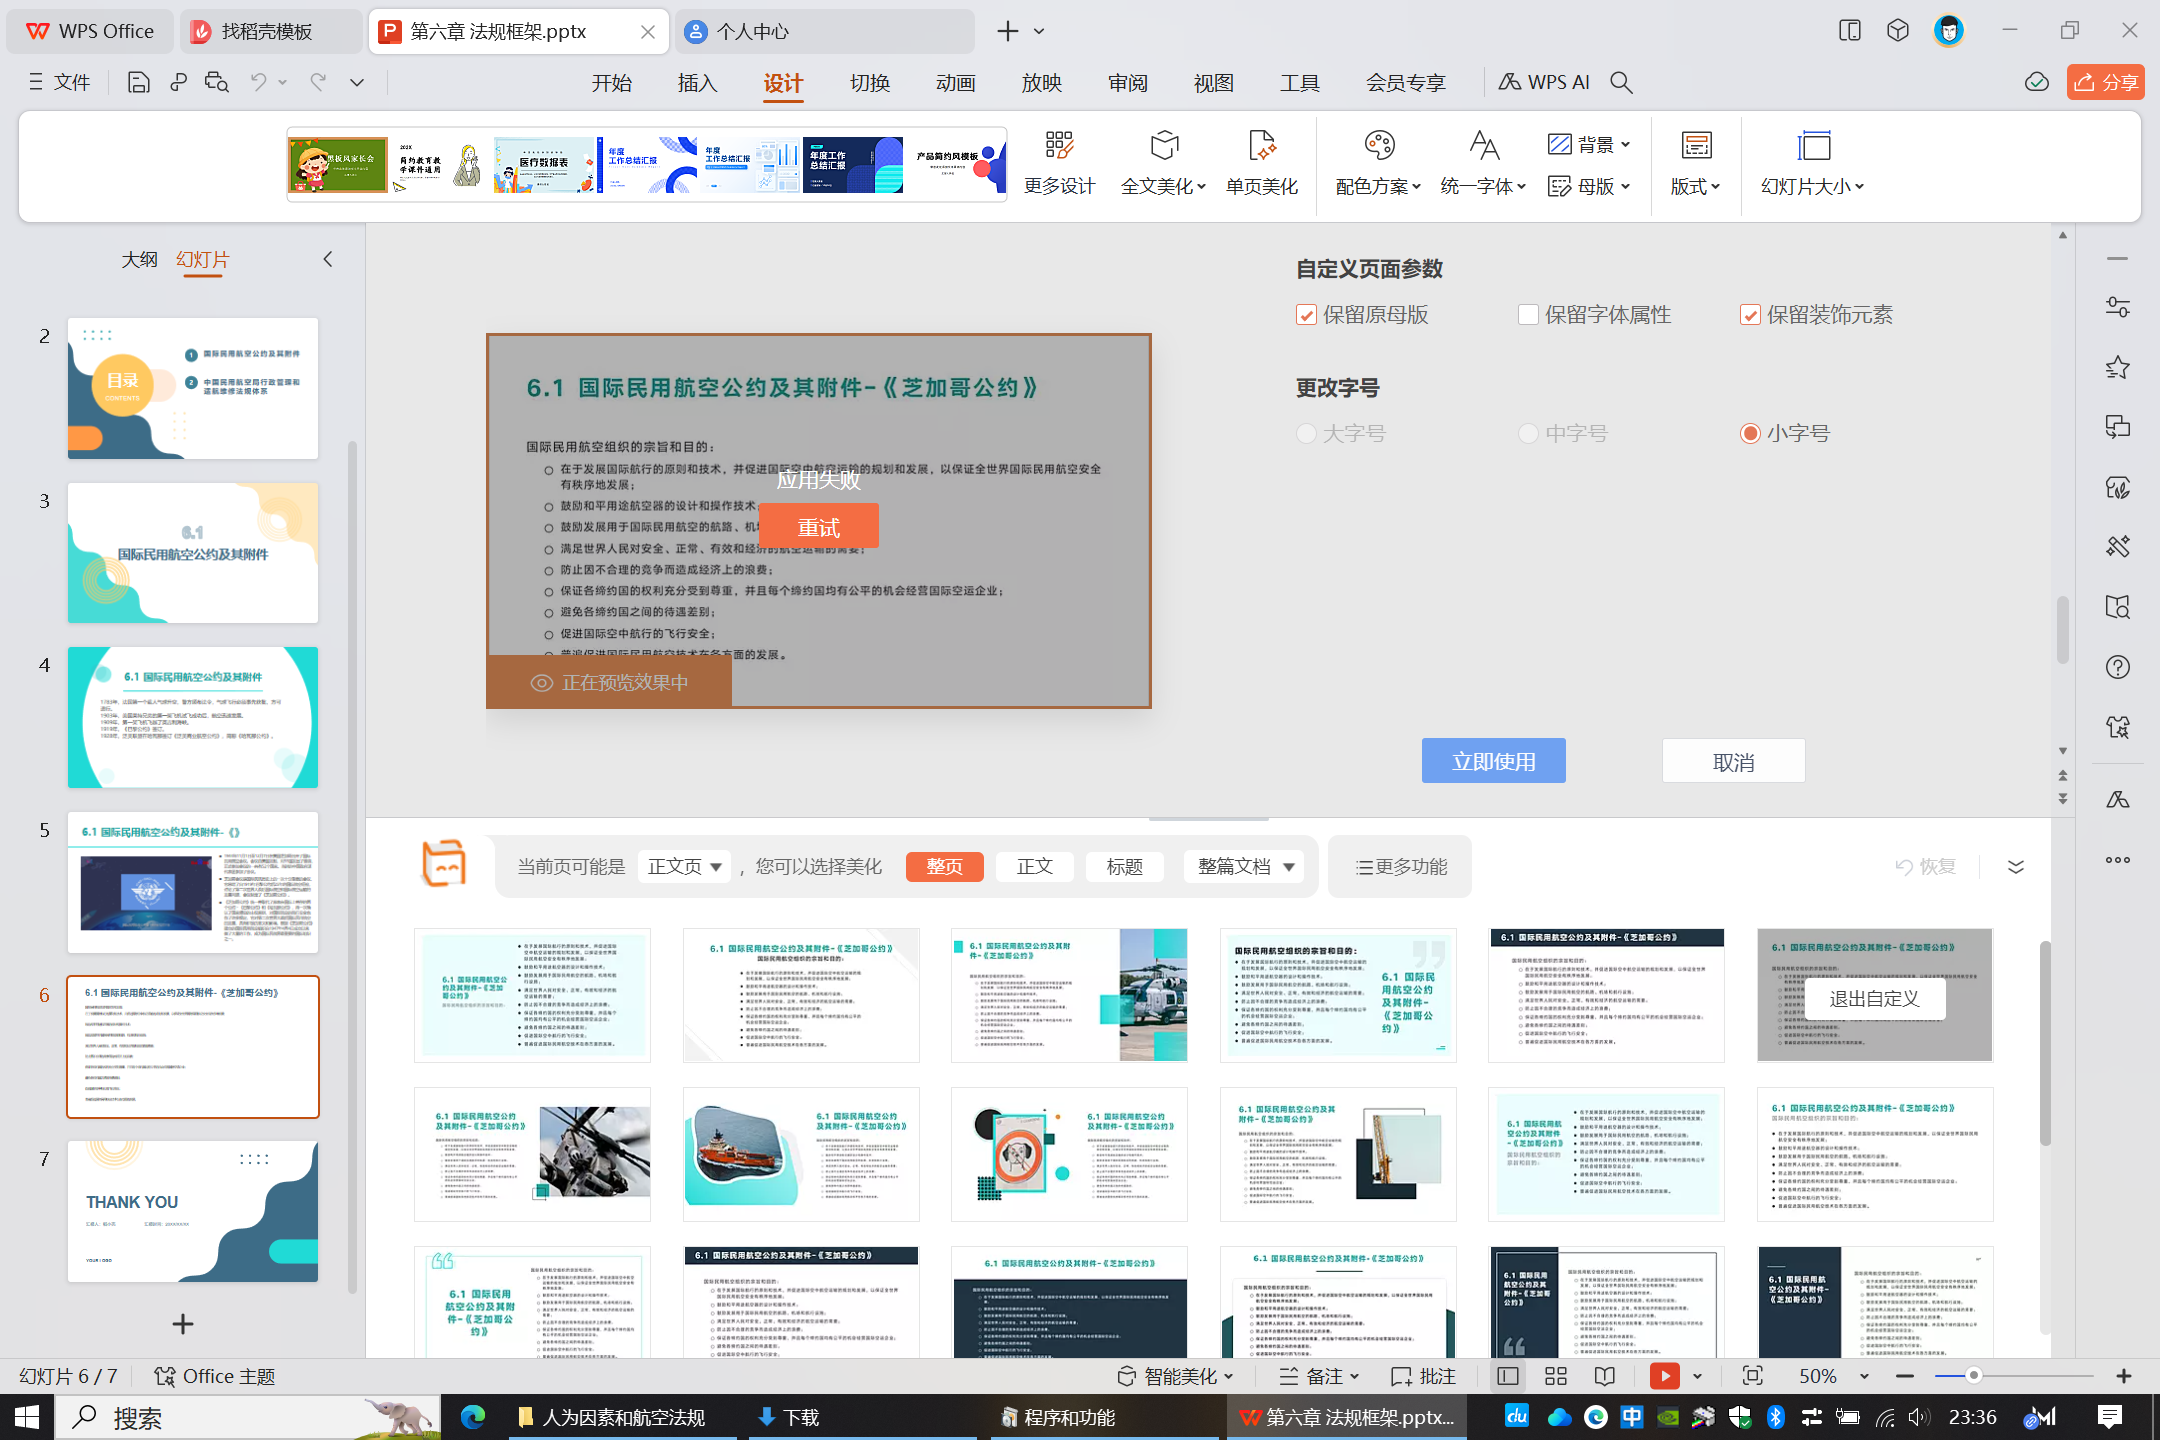The image size is (2160, 1440).
Task: Start slideshow with the red play button
Action: pyautogui.click(x=1665, y=1376)
